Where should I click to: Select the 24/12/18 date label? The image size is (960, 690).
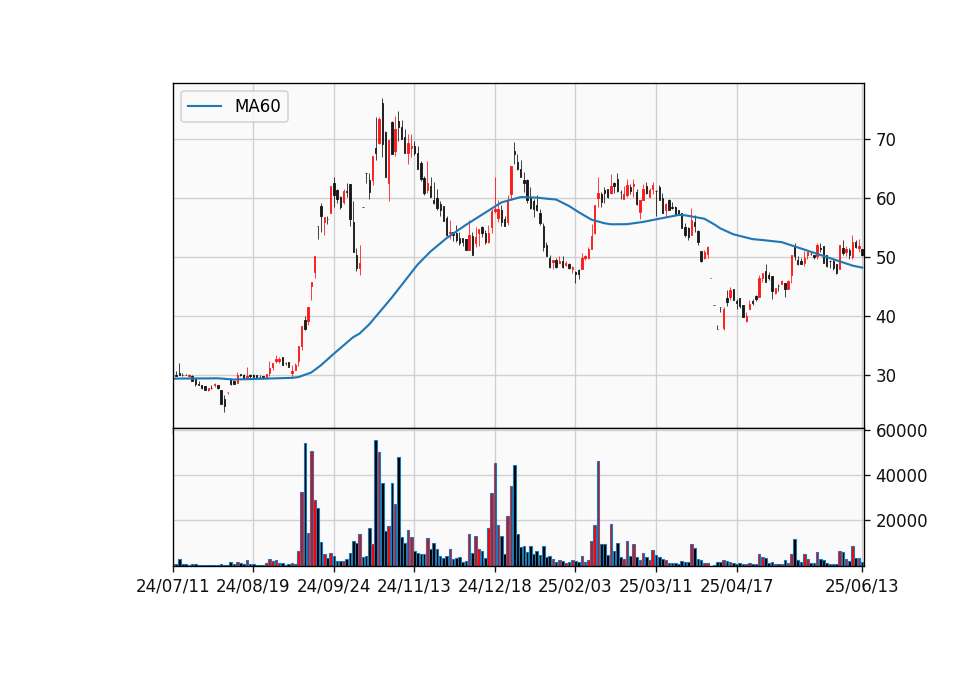coord(495,586)
